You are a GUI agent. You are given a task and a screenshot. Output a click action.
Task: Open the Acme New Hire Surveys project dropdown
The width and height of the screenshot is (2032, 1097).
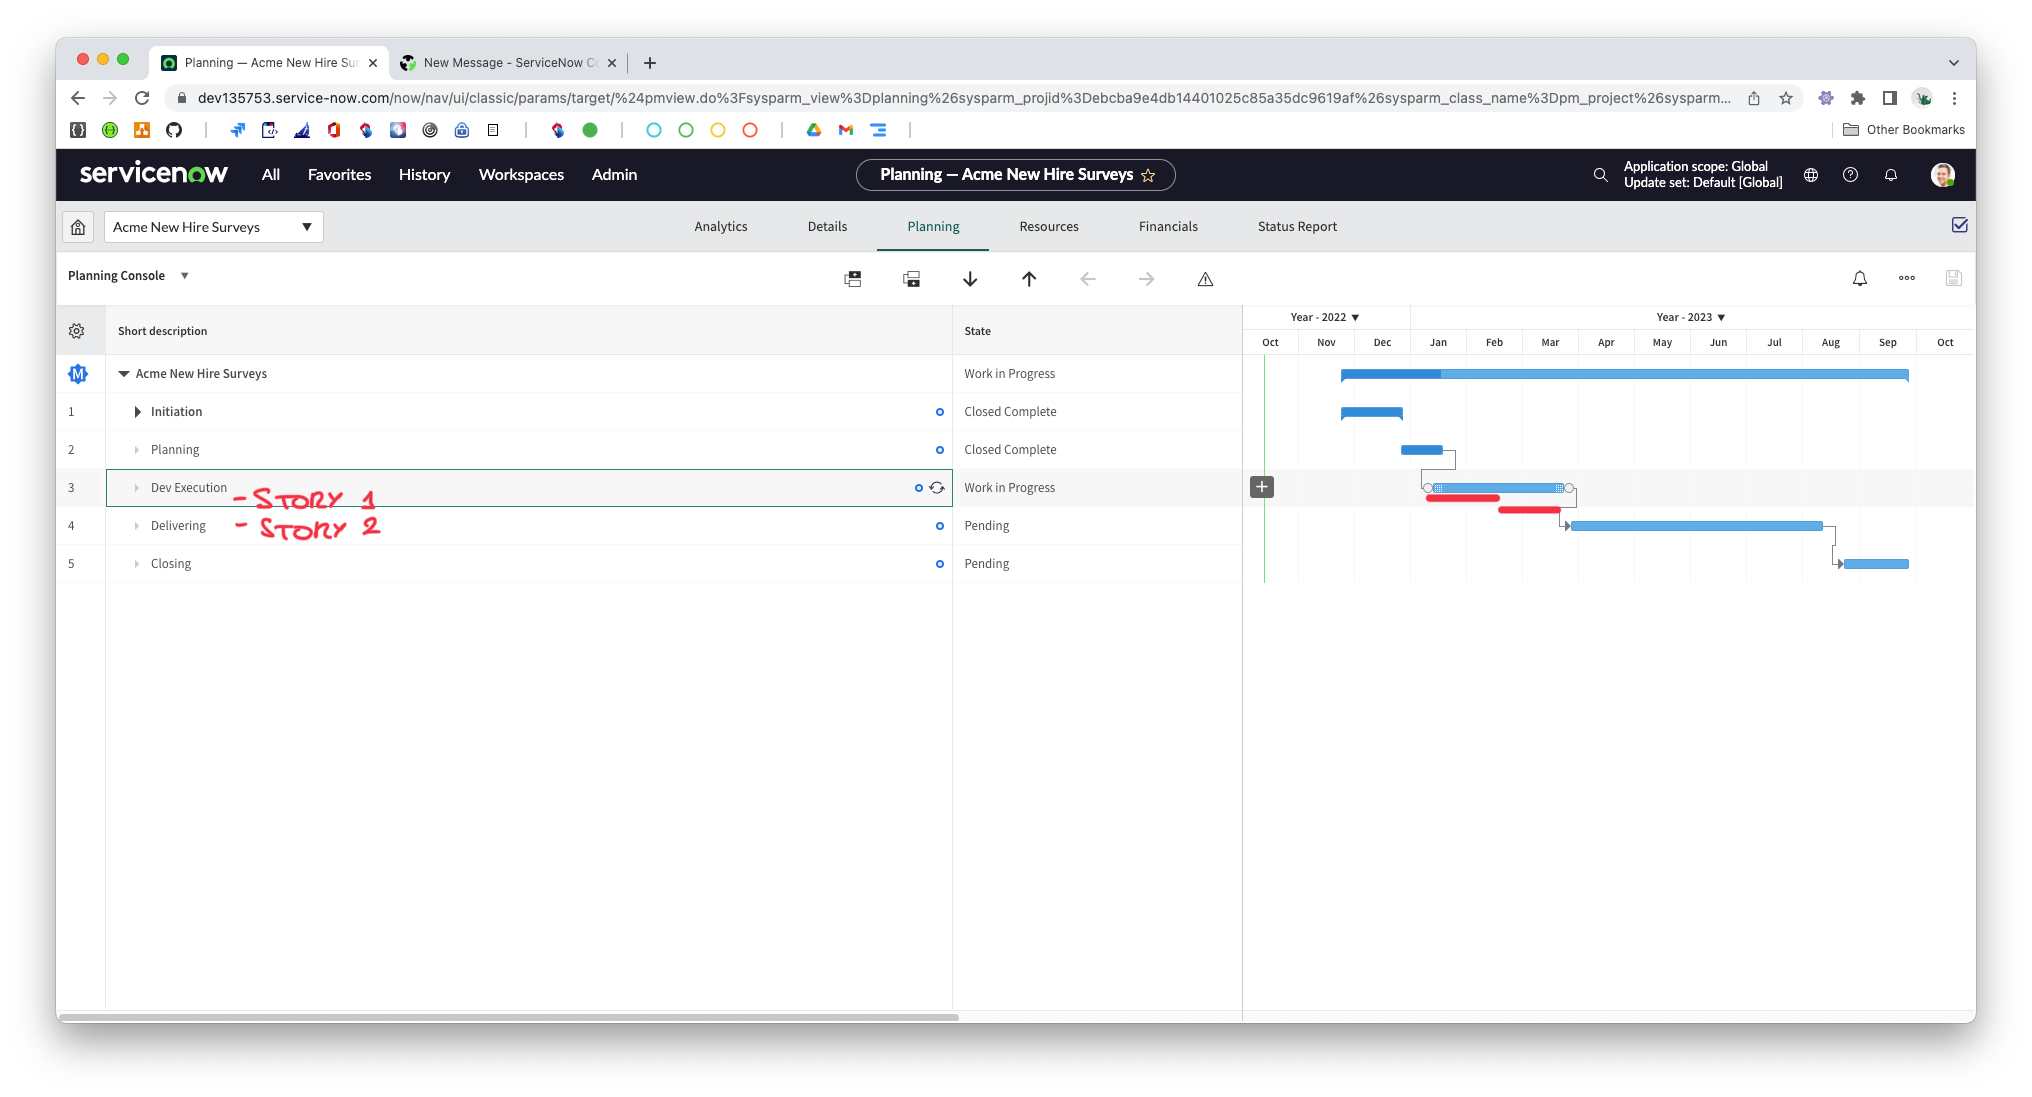(x=213, y=227)
